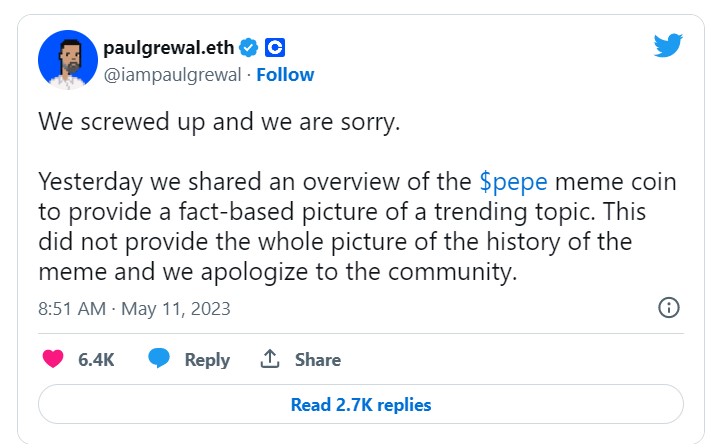Click the blue verified checkmark badge
The height and width of the screenshot is (448, 711).
250,47
